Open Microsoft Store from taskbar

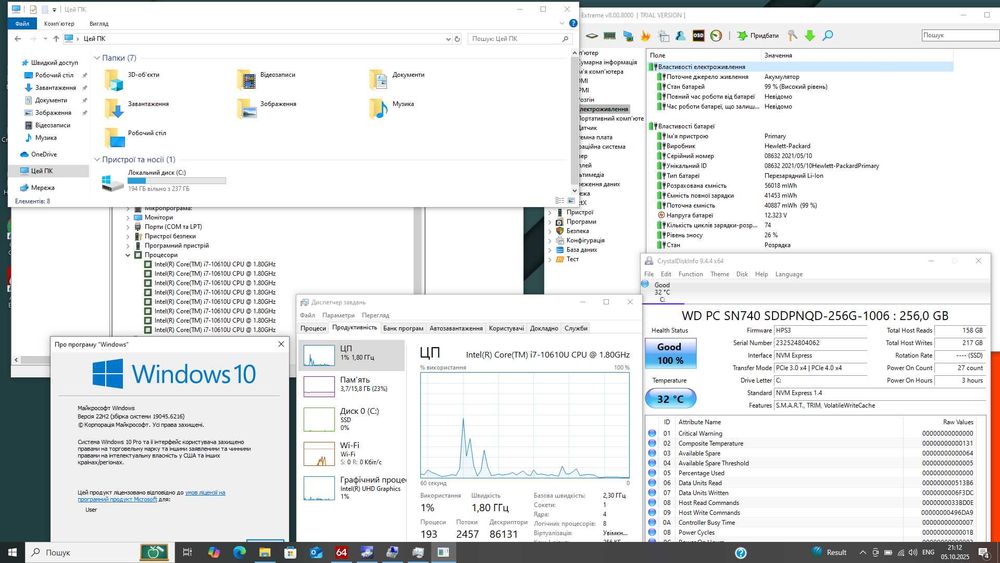290,552
